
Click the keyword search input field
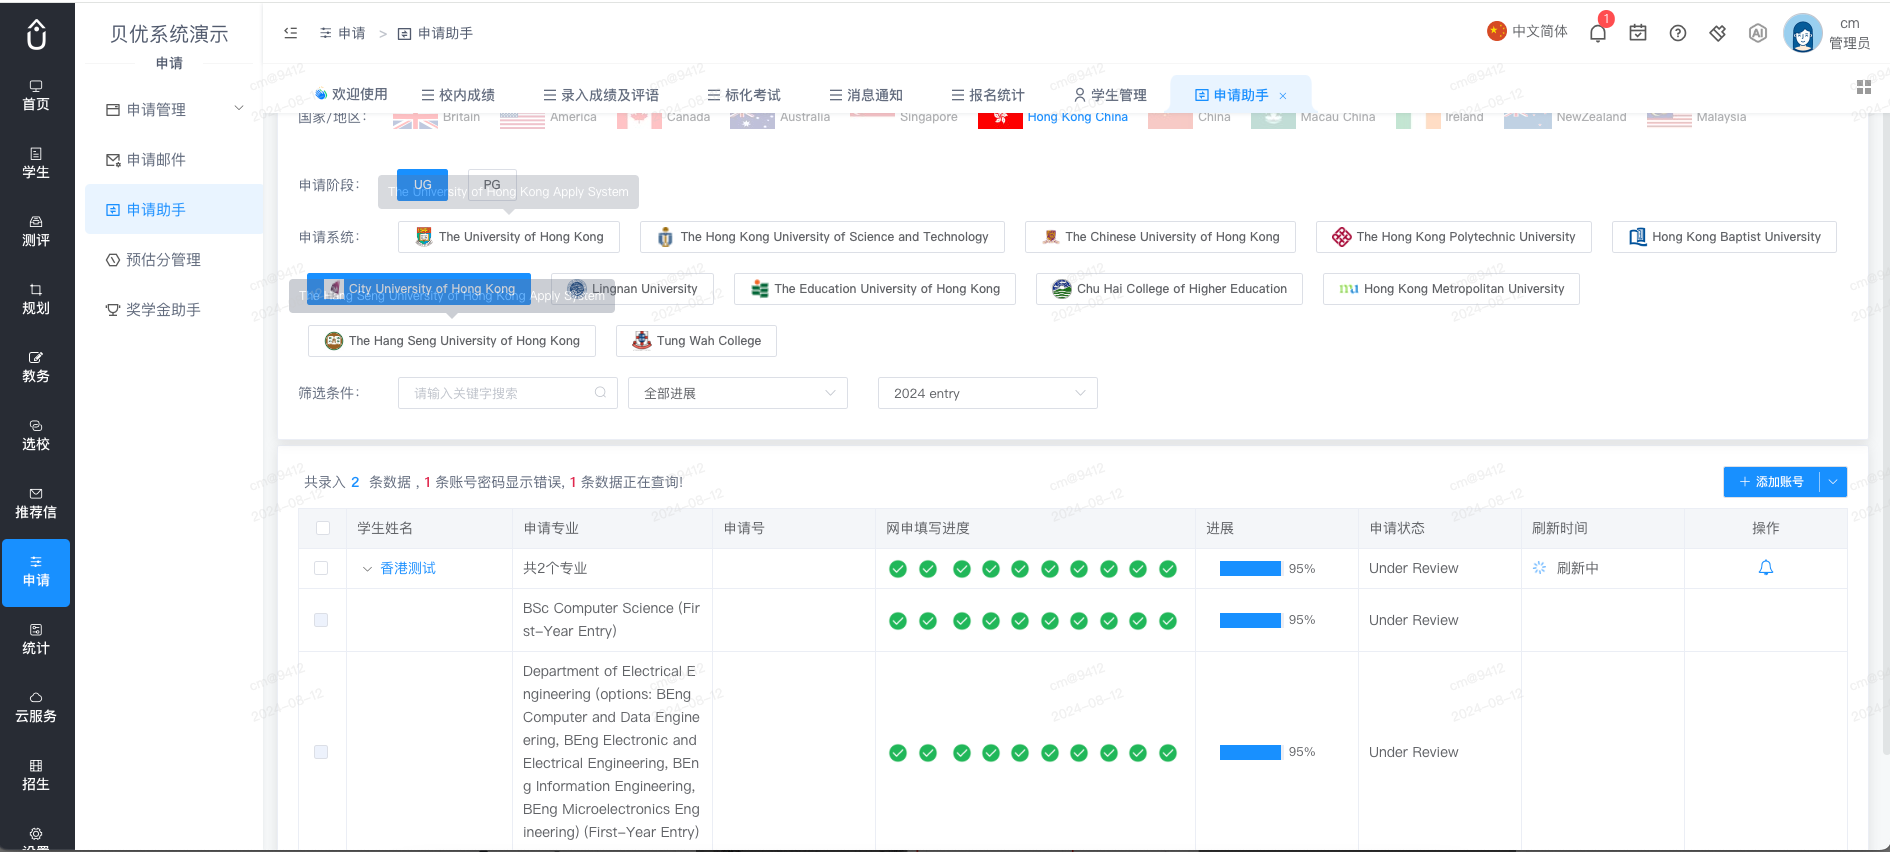tap(508, 393)
